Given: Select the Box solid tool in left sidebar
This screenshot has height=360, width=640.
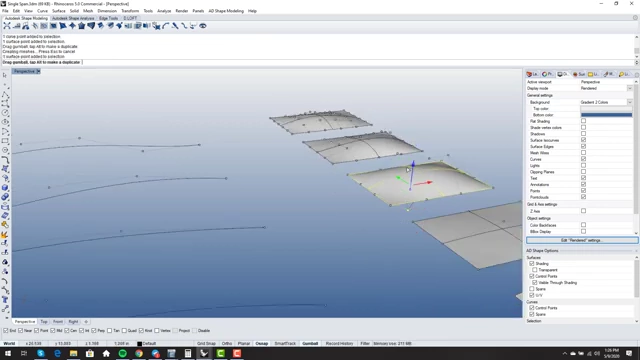Looking at the screenshot, I should 5,188.
